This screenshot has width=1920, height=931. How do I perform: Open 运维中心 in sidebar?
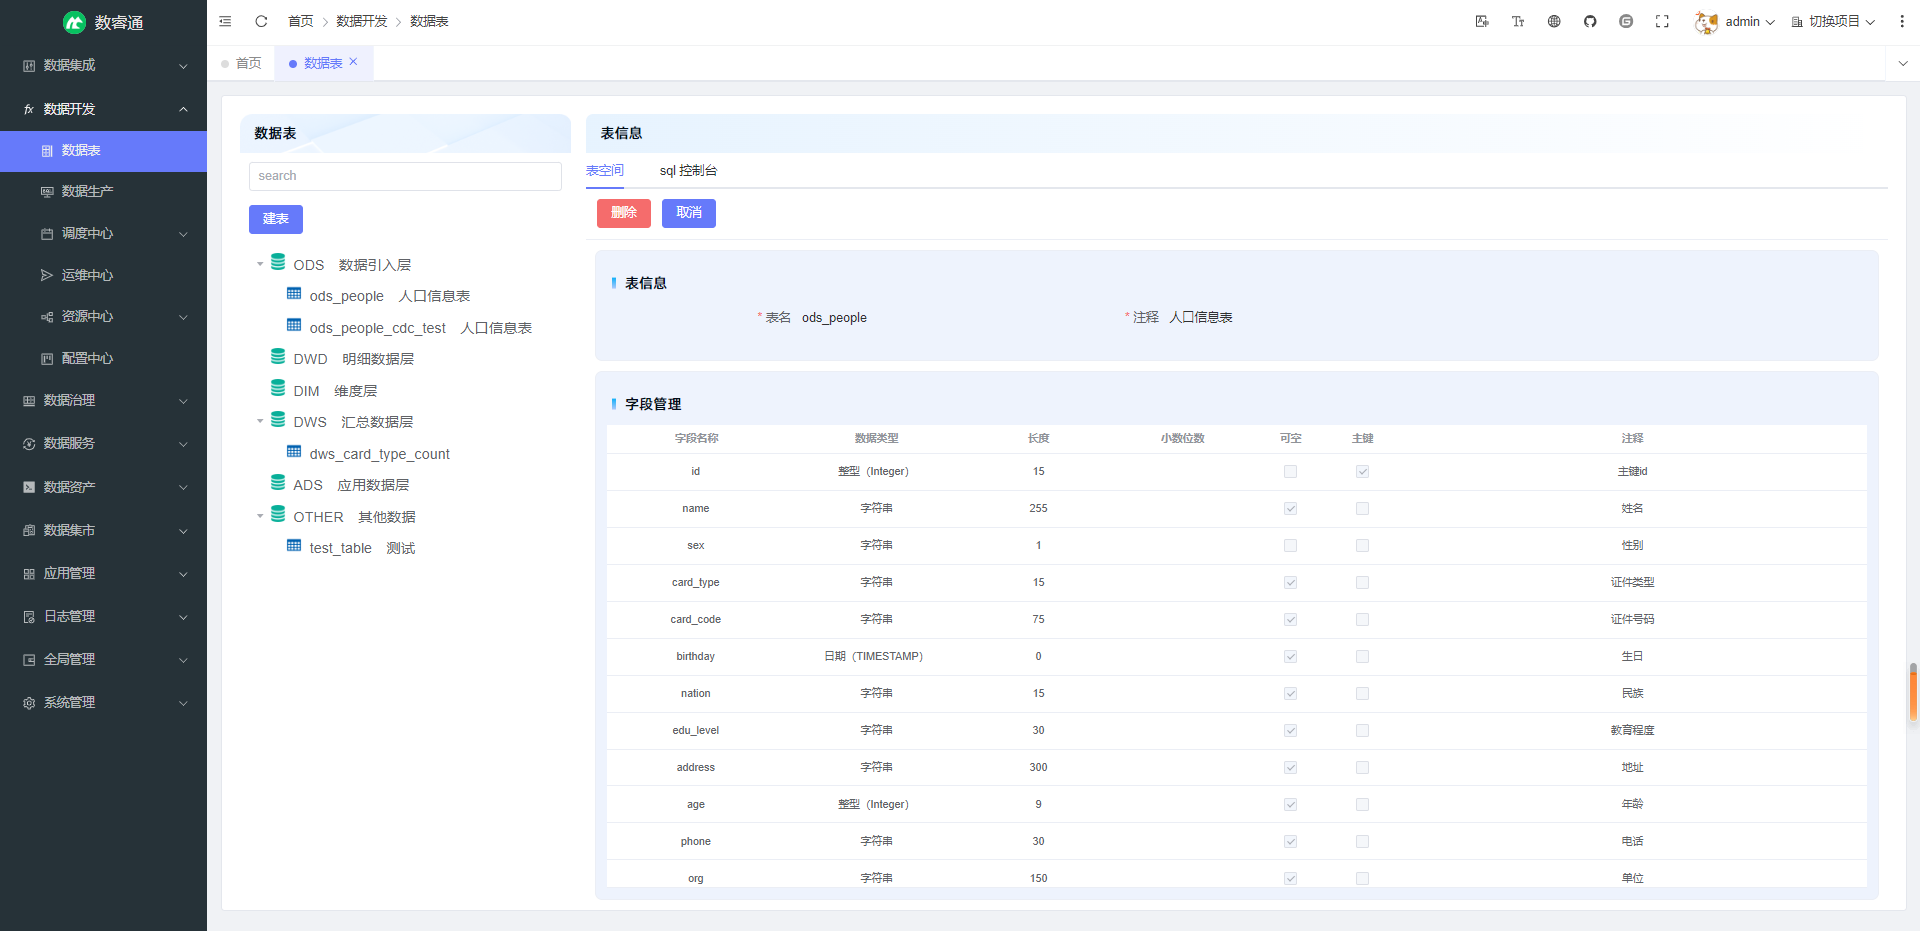tap(103, 275)
